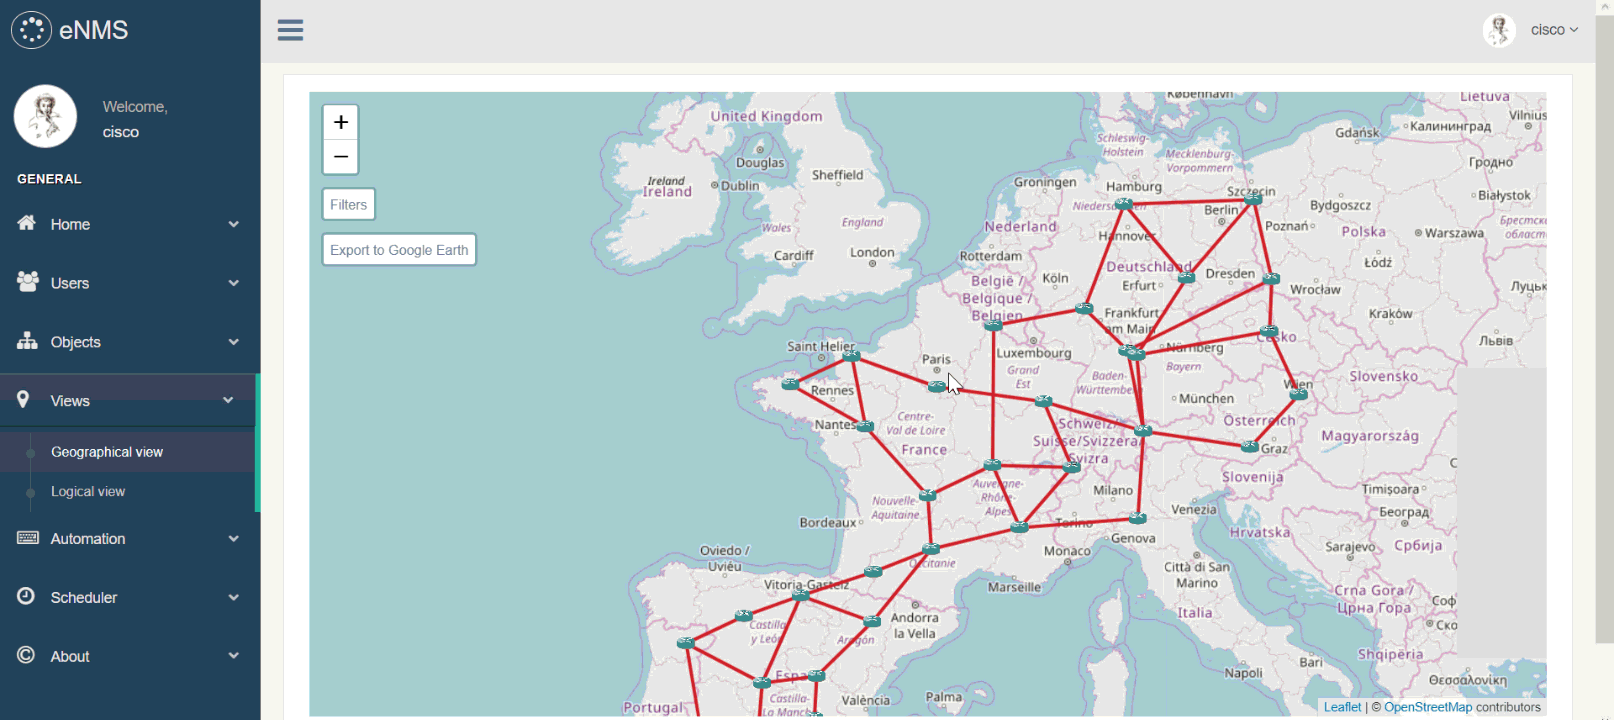The height and width of the screenshot is (720, 1614).
Task: Click the About copyright icon
Action: click(x=26, y=655)
